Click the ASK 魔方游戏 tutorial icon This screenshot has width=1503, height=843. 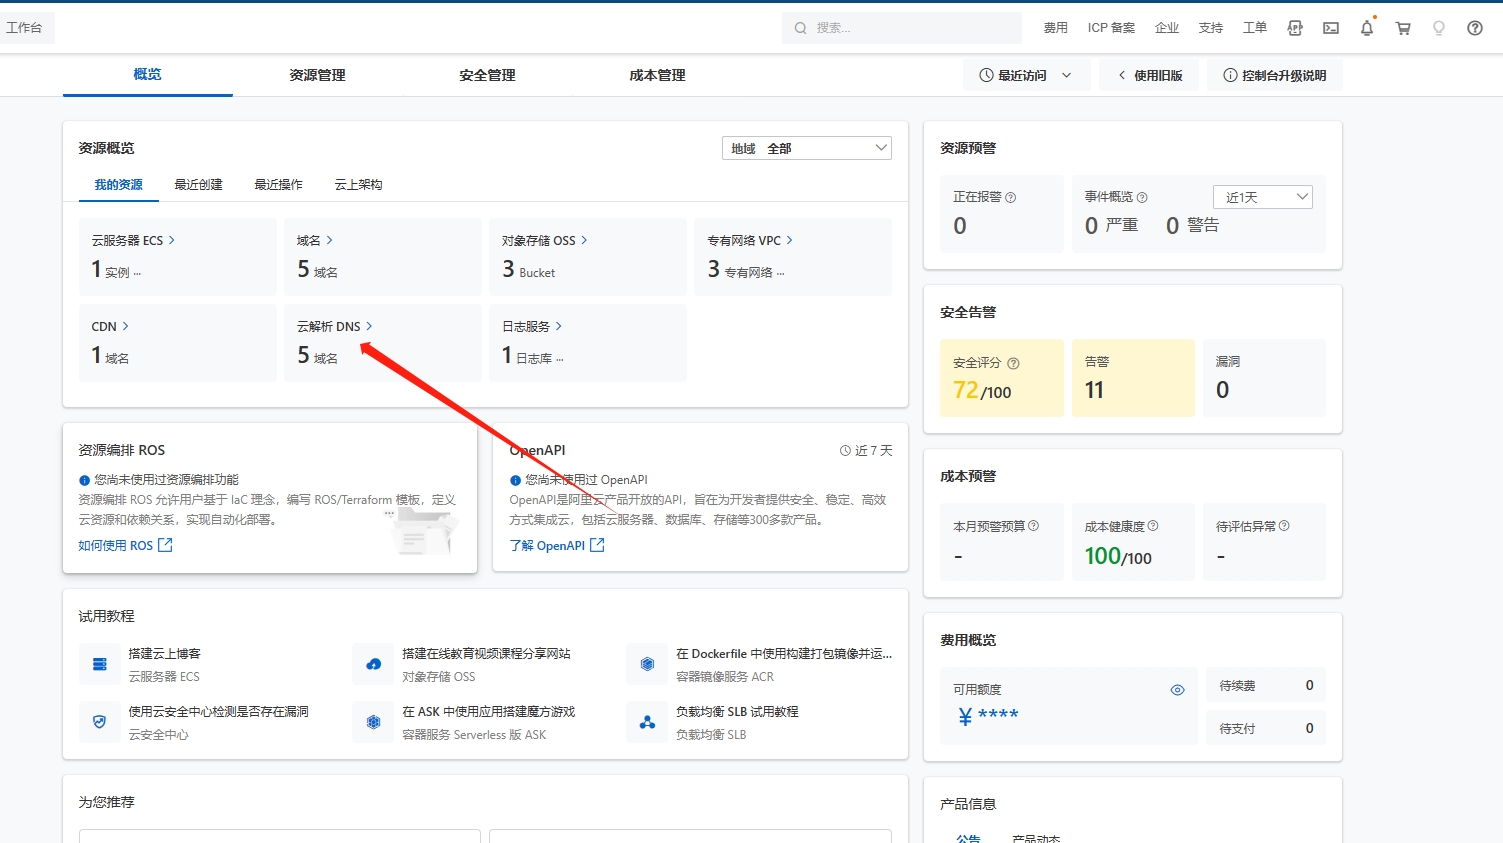pyautogui.click(x=374, y=722)
